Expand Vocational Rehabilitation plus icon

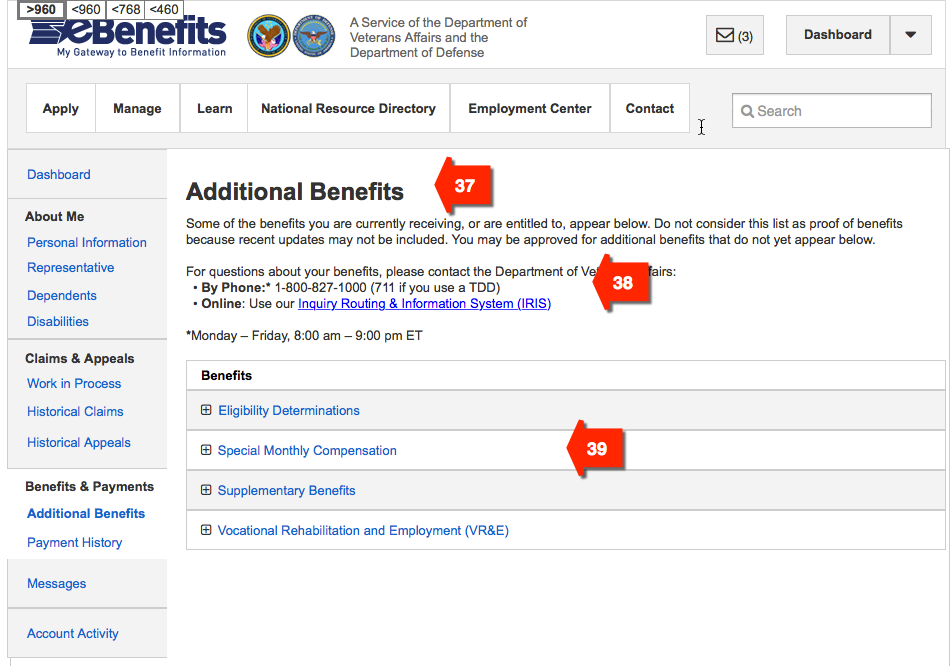coord(206,530)
